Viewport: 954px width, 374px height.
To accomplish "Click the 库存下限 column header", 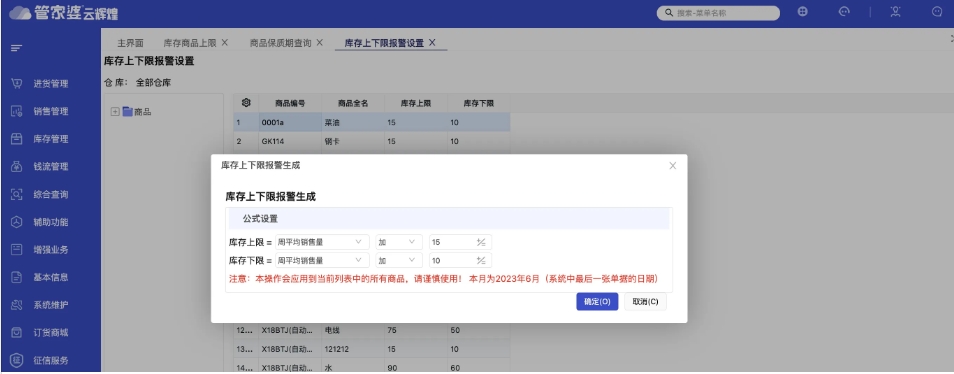I will tap(479, 103).
